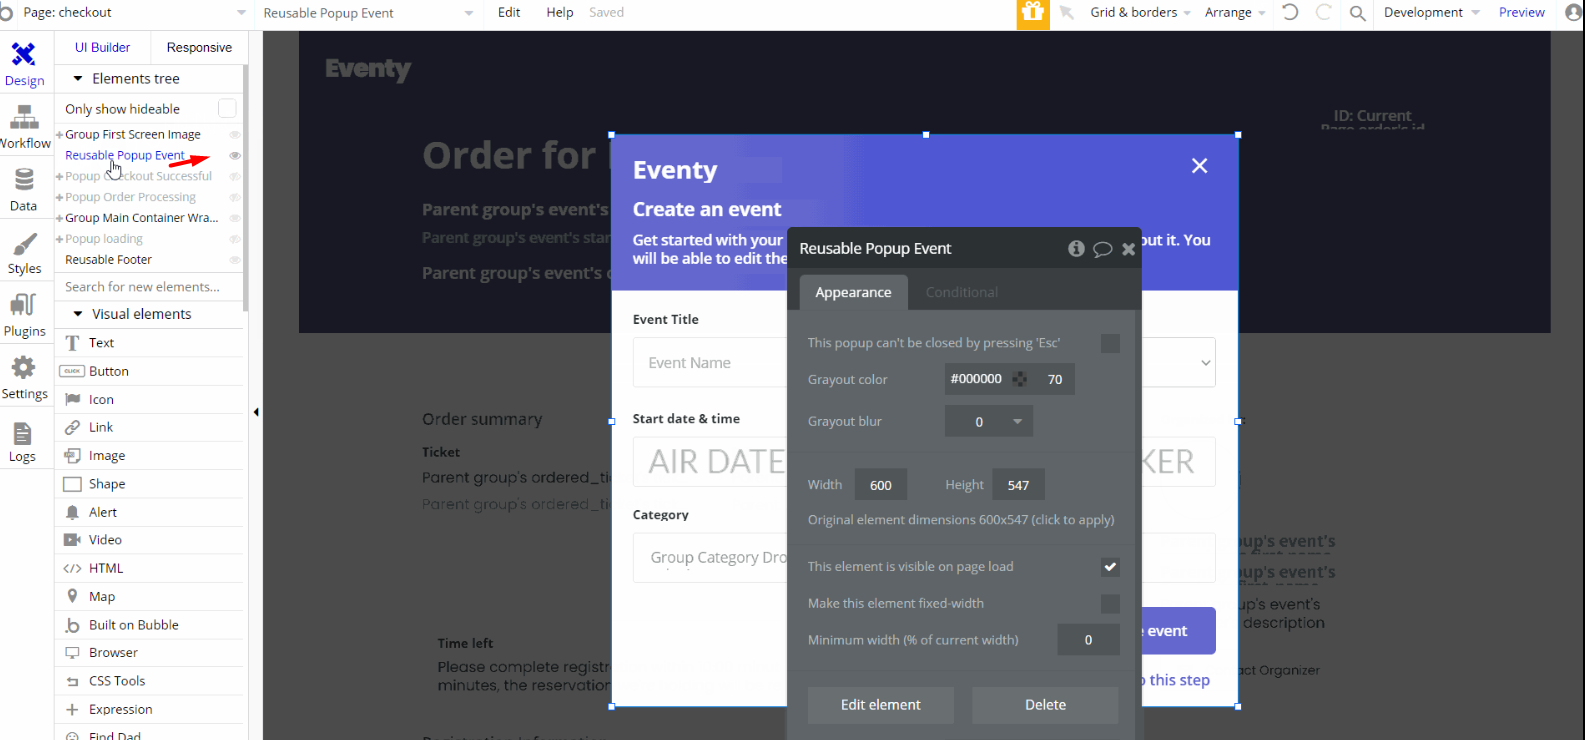1585x740 pixels.
Task: Expand the Group First Screen Image tree node
Action: [60, 135]
